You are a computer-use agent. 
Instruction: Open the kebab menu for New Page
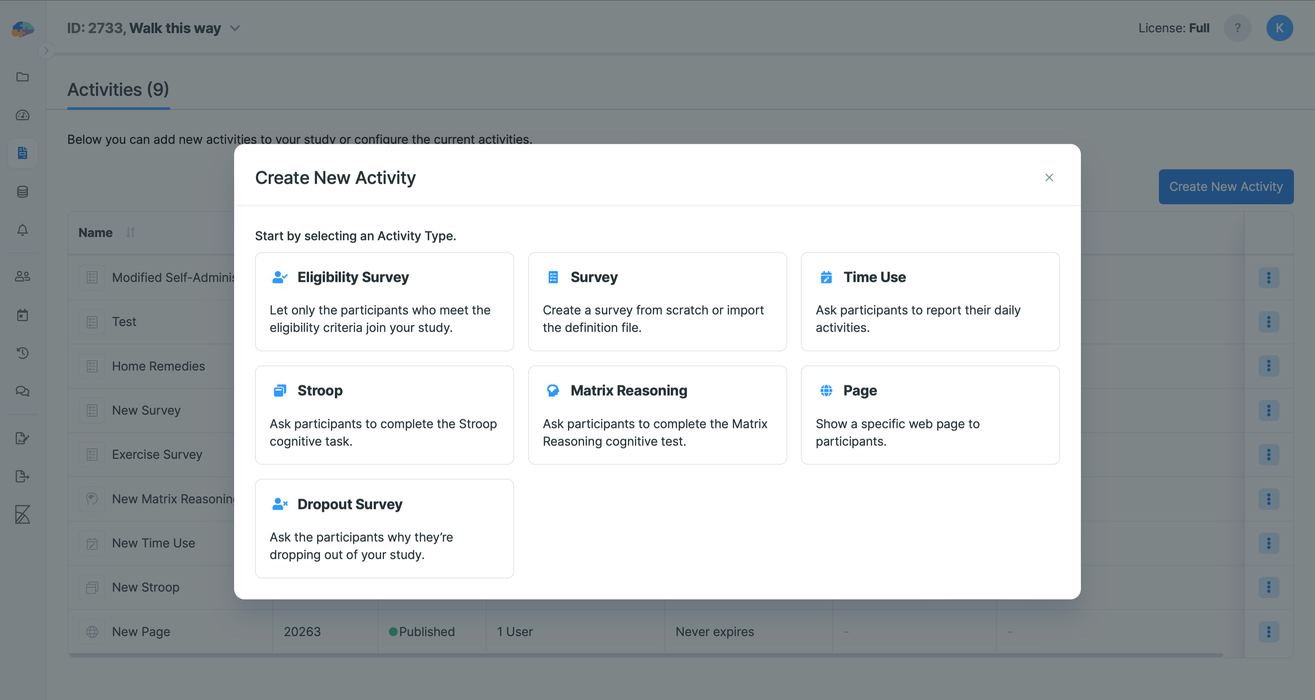tap(1268, 631)
